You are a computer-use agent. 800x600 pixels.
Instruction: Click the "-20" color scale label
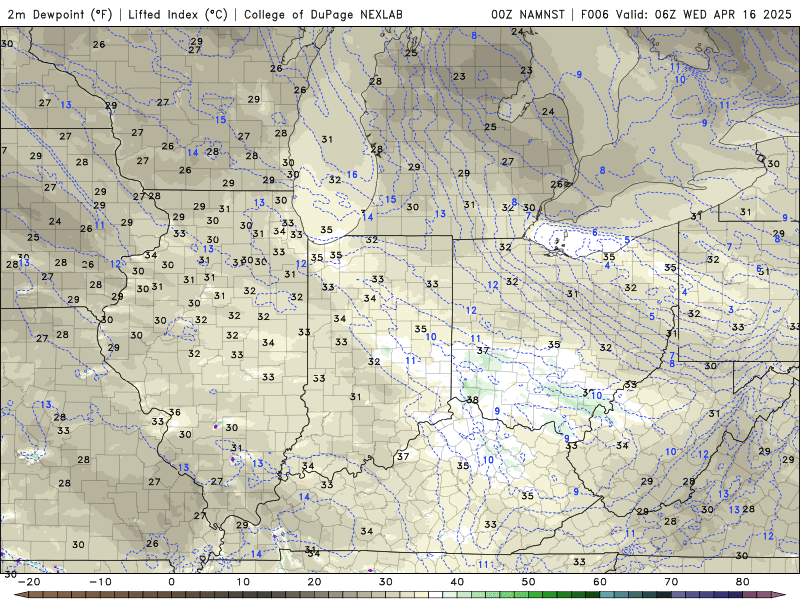click(x=29, y=582)
